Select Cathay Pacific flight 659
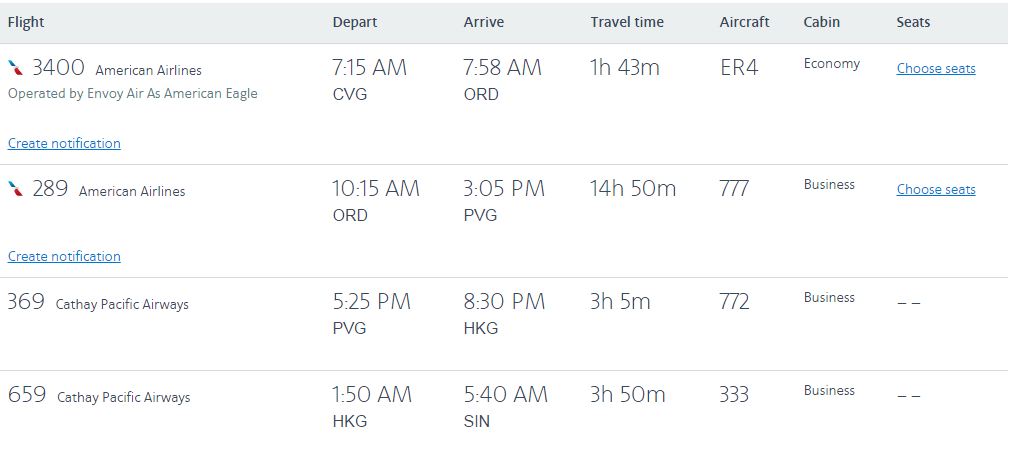The image size is (1010, 463). (x=27, y=395)
